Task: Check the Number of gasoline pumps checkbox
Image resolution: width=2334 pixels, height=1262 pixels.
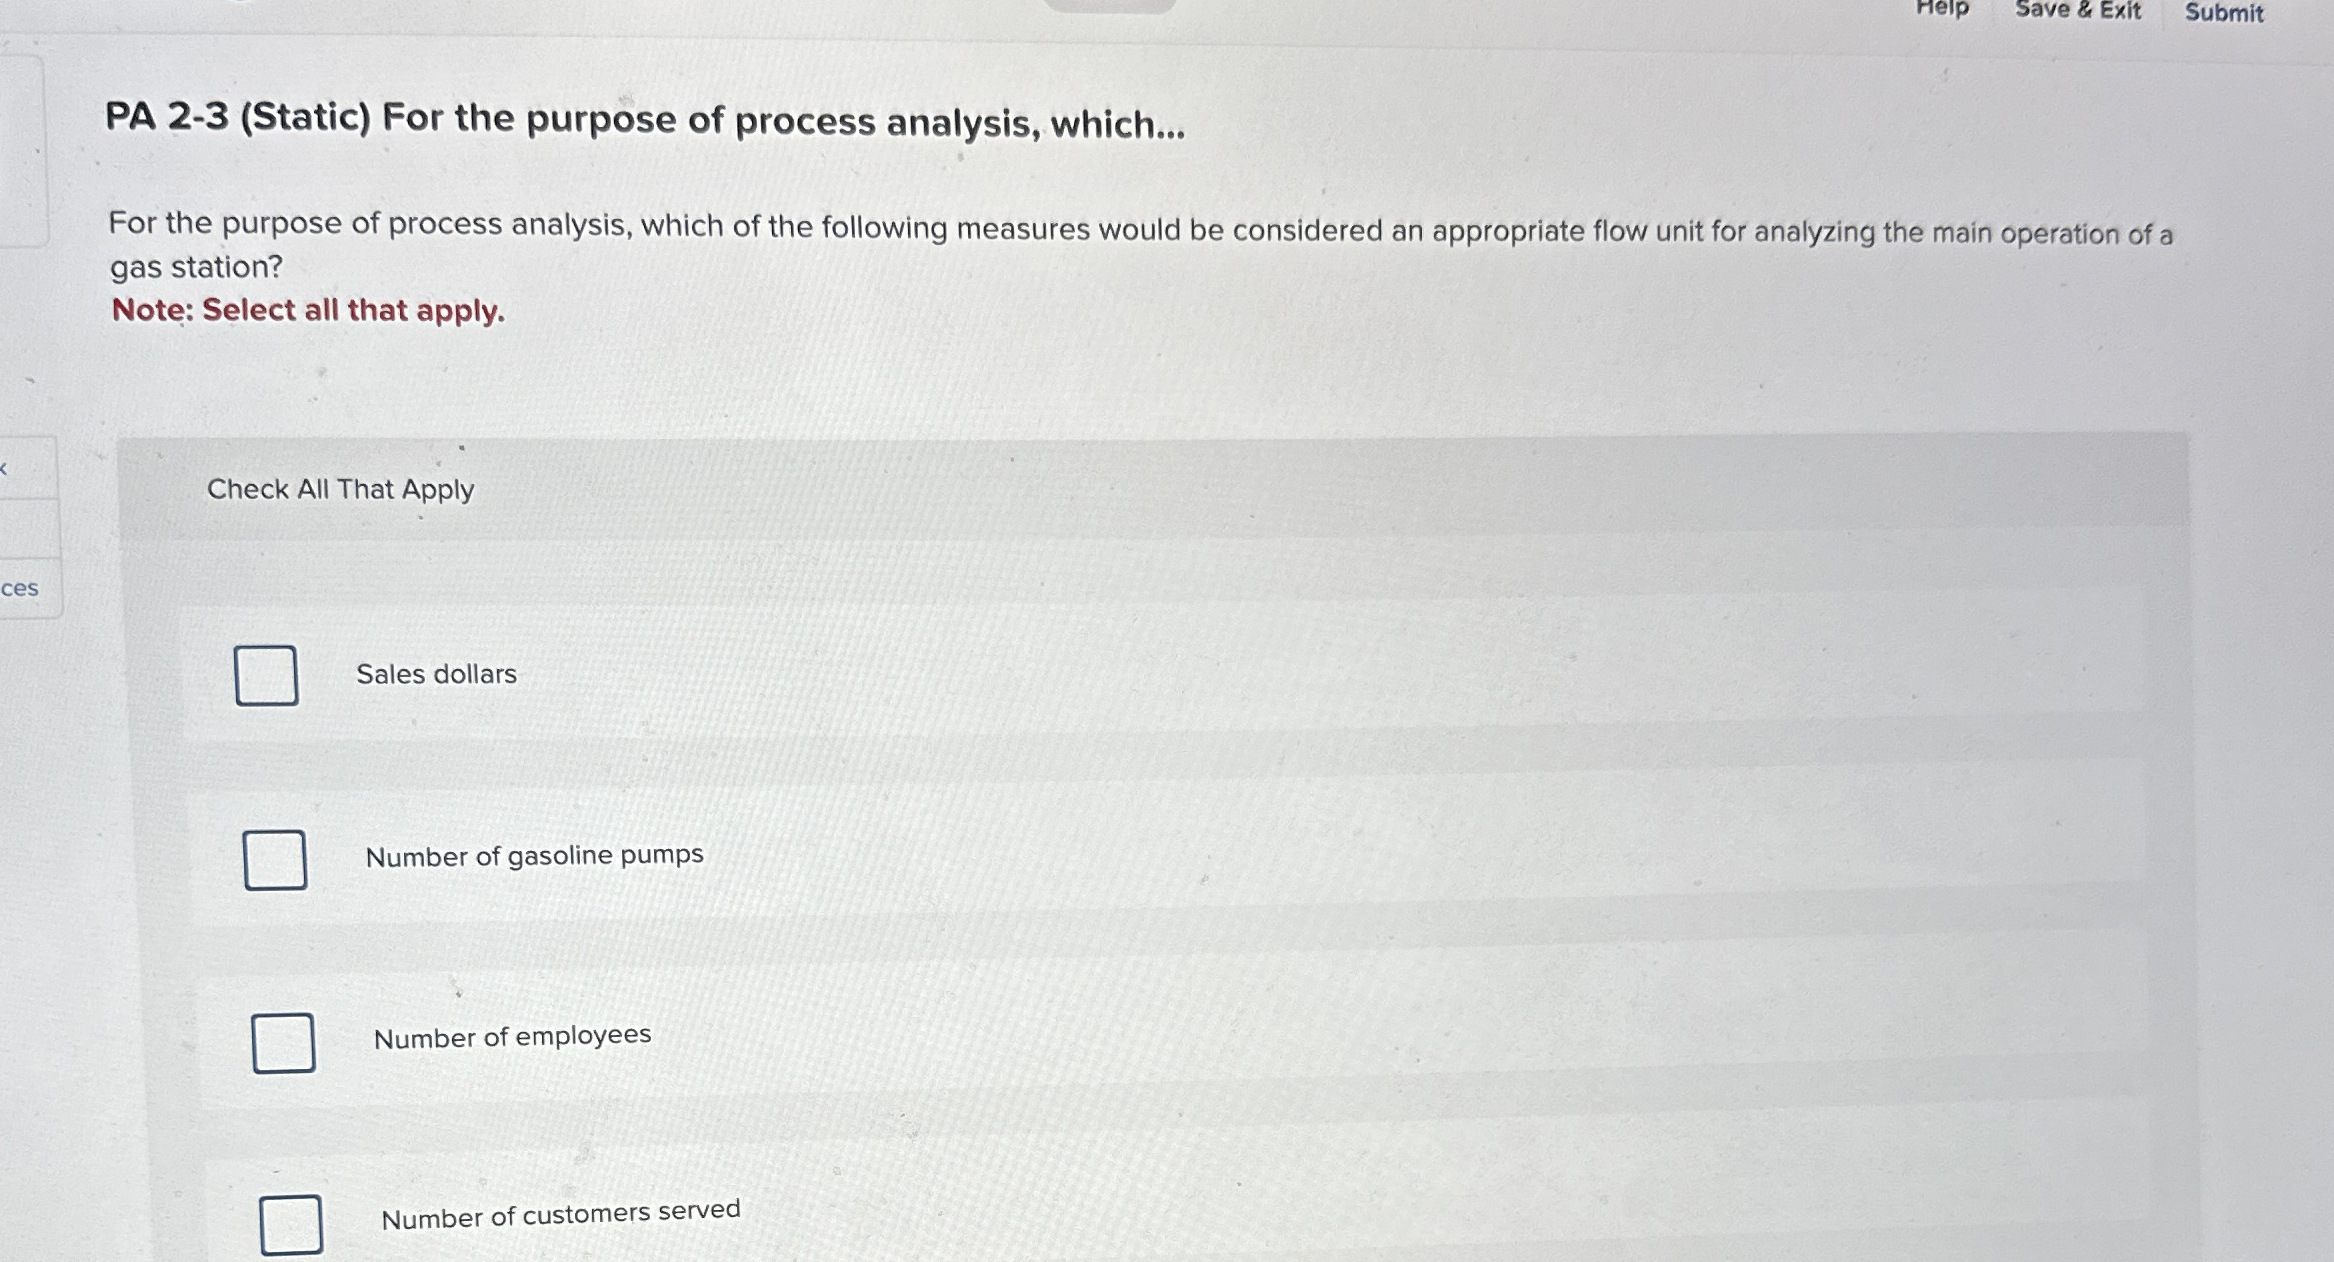Action: 274,858
